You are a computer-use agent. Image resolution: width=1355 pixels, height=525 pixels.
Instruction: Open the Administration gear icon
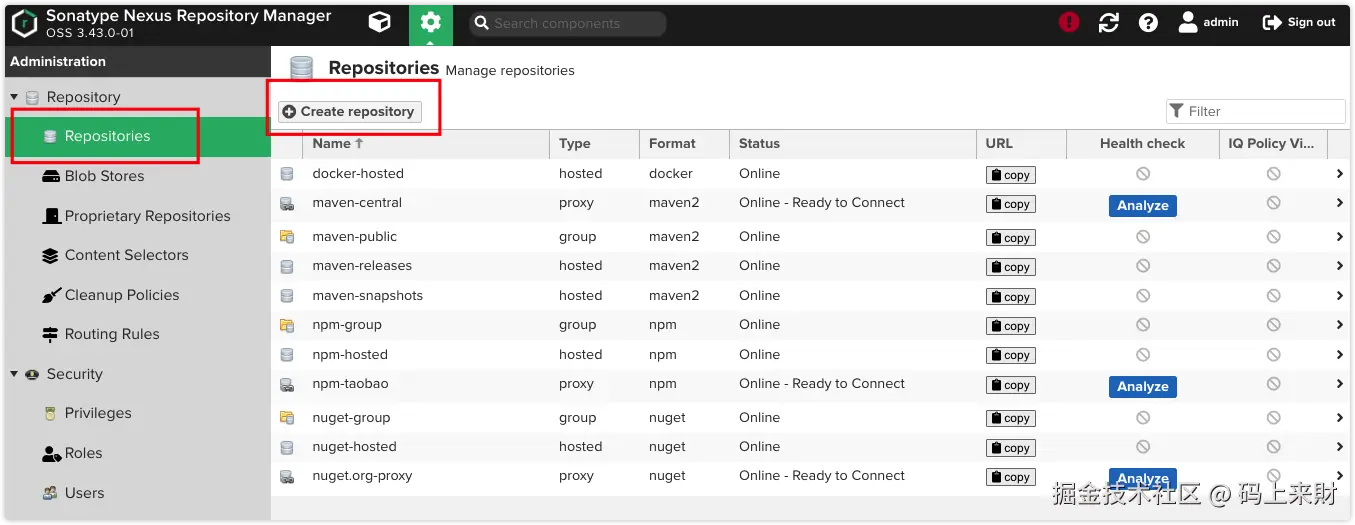click(430, 23)
